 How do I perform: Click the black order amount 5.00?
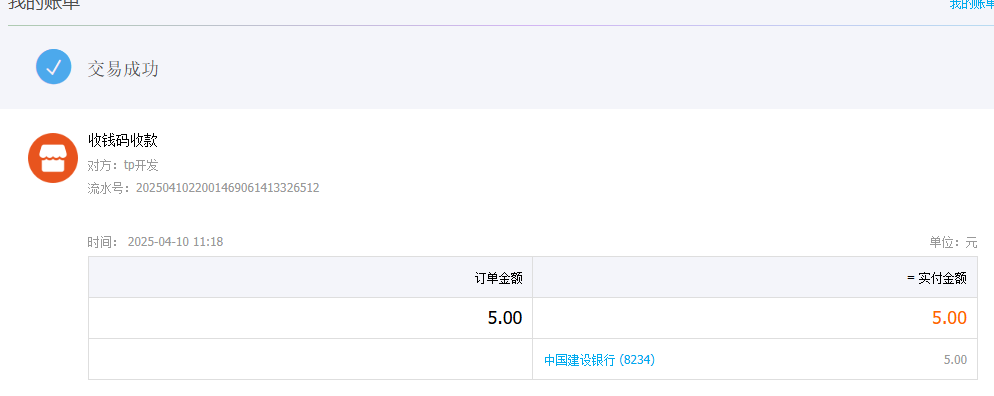coord(505,318)
